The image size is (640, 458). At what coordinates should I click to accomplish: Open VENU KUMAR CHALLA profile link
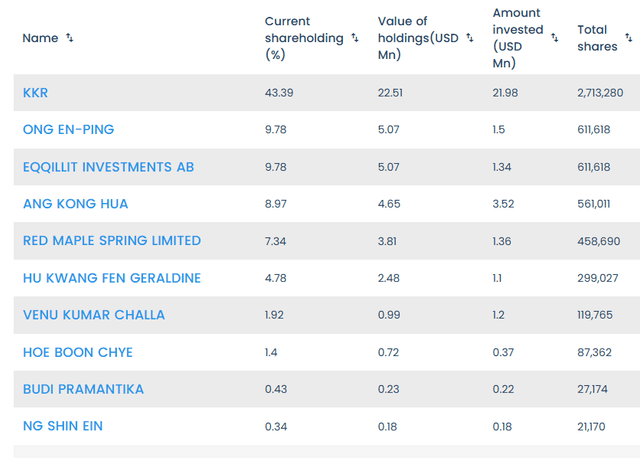[94, 315]
